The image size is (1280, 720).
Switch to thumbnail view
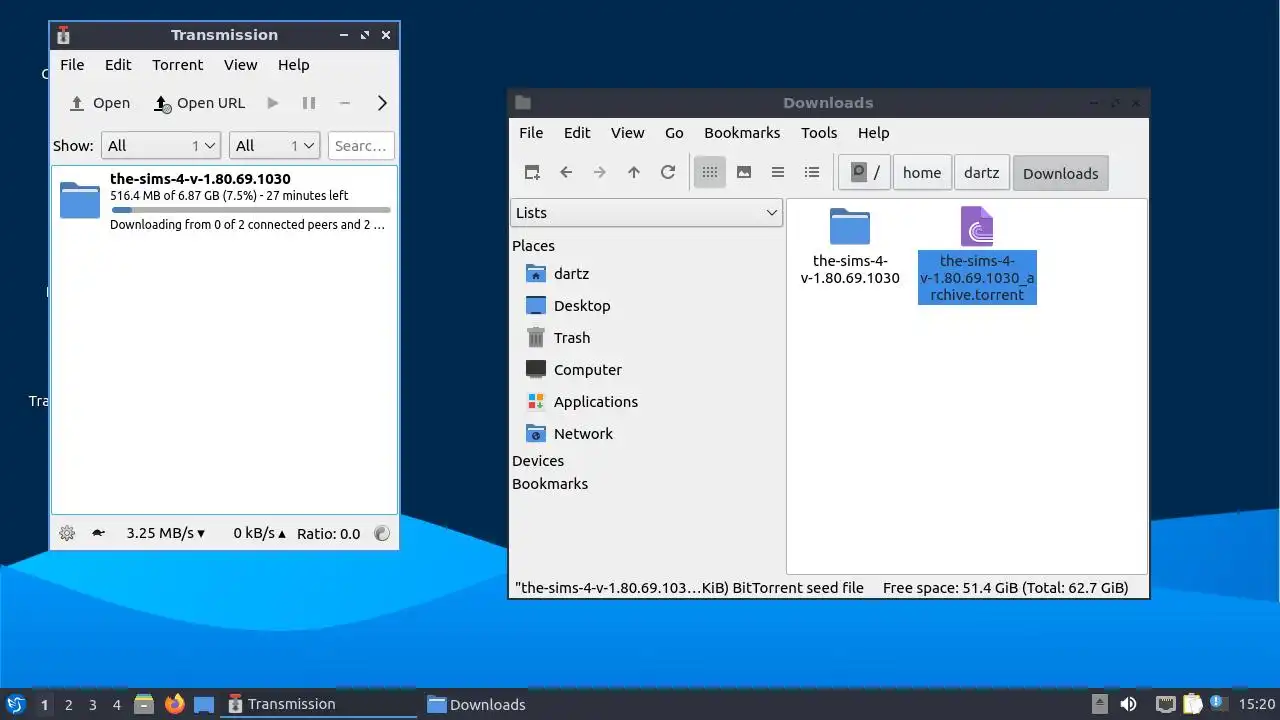(744, 172)
